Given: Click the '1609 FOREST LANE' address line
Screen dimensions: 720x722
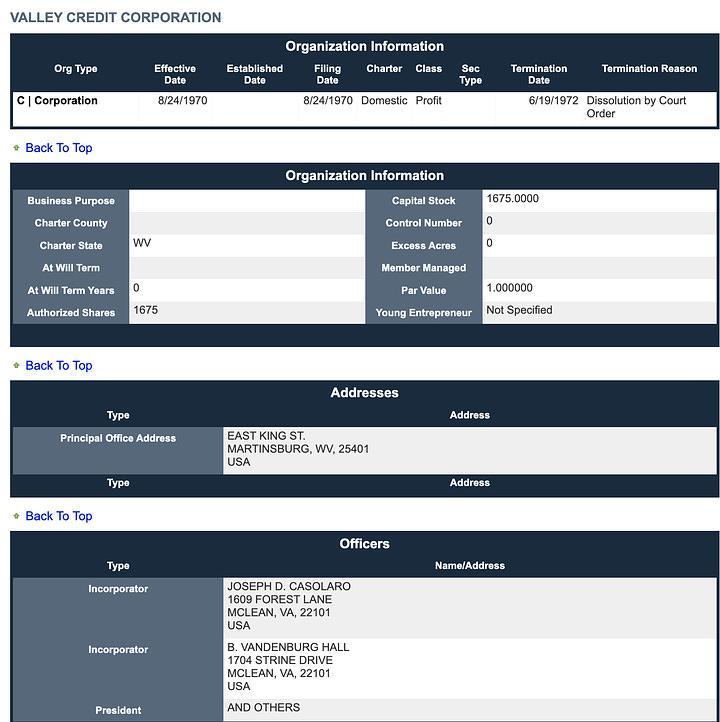Looking at the screenshot, I should [279, 600].
